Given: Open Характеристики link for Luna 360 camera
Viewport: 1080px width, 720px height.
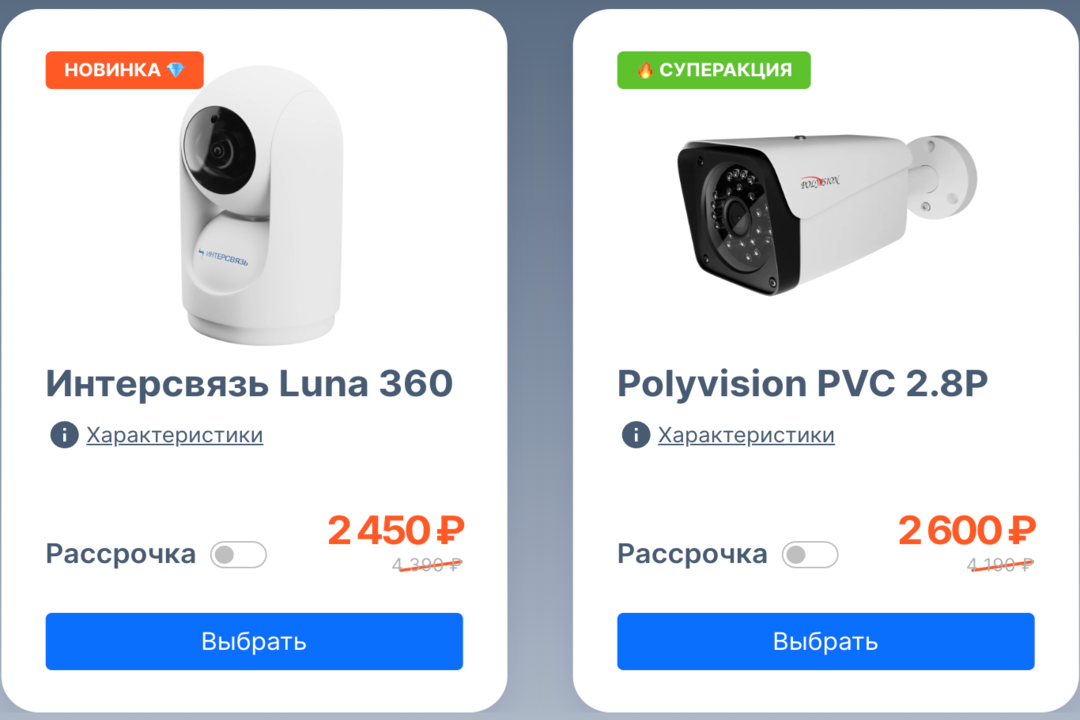Looking at the screenshot, I should tap(174, 435).
